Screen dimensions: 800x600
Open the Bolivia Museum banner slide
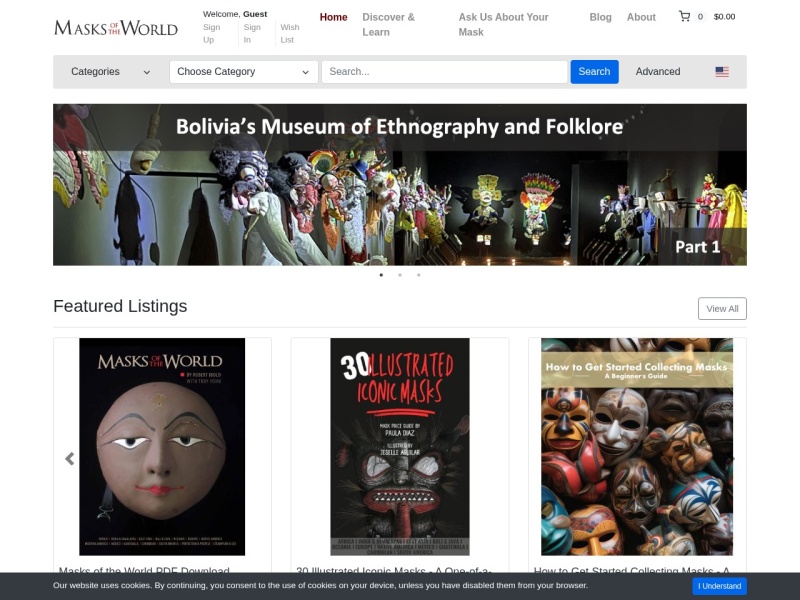tap(400, 185)
